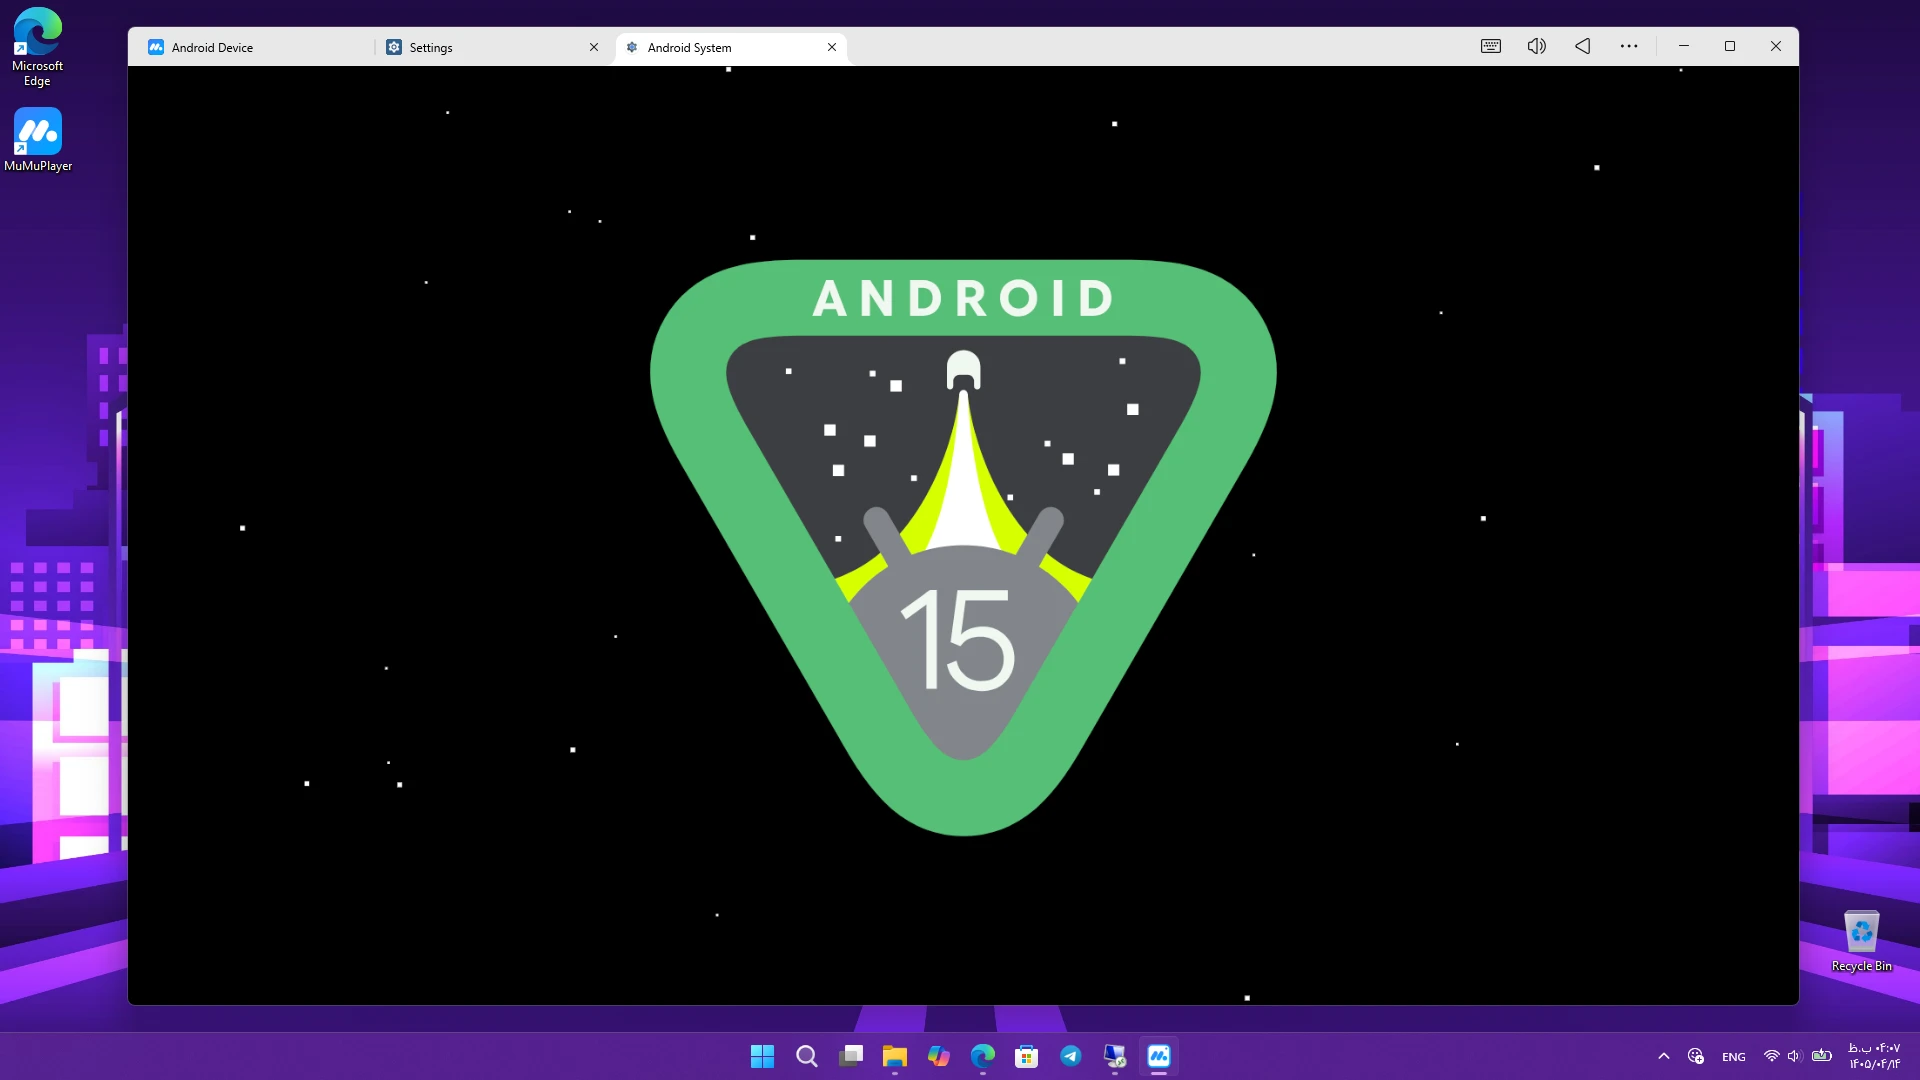Minimize the MuMuPlayer window
Viewport: 1920px width, 1080px height.
point(1684,46)
